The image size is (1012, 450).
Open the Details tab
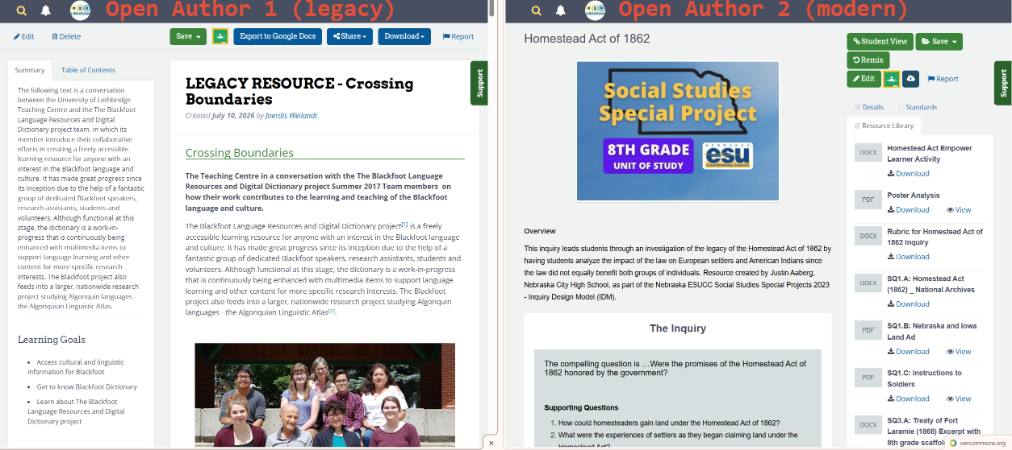869,107
